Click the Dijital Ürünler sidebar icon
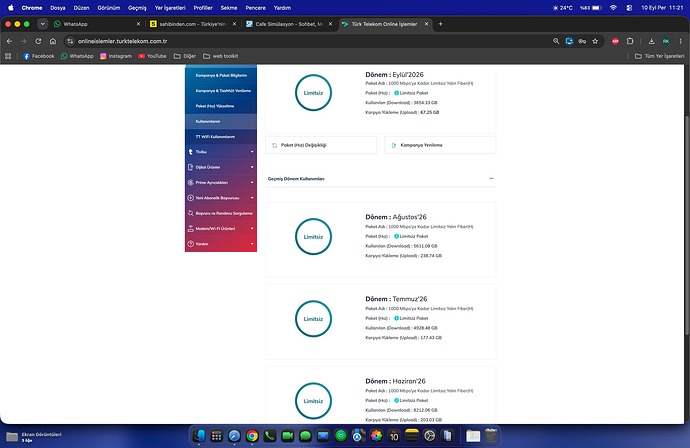The height and width of the screenshot is (448, 690). [x=191, y=167]
